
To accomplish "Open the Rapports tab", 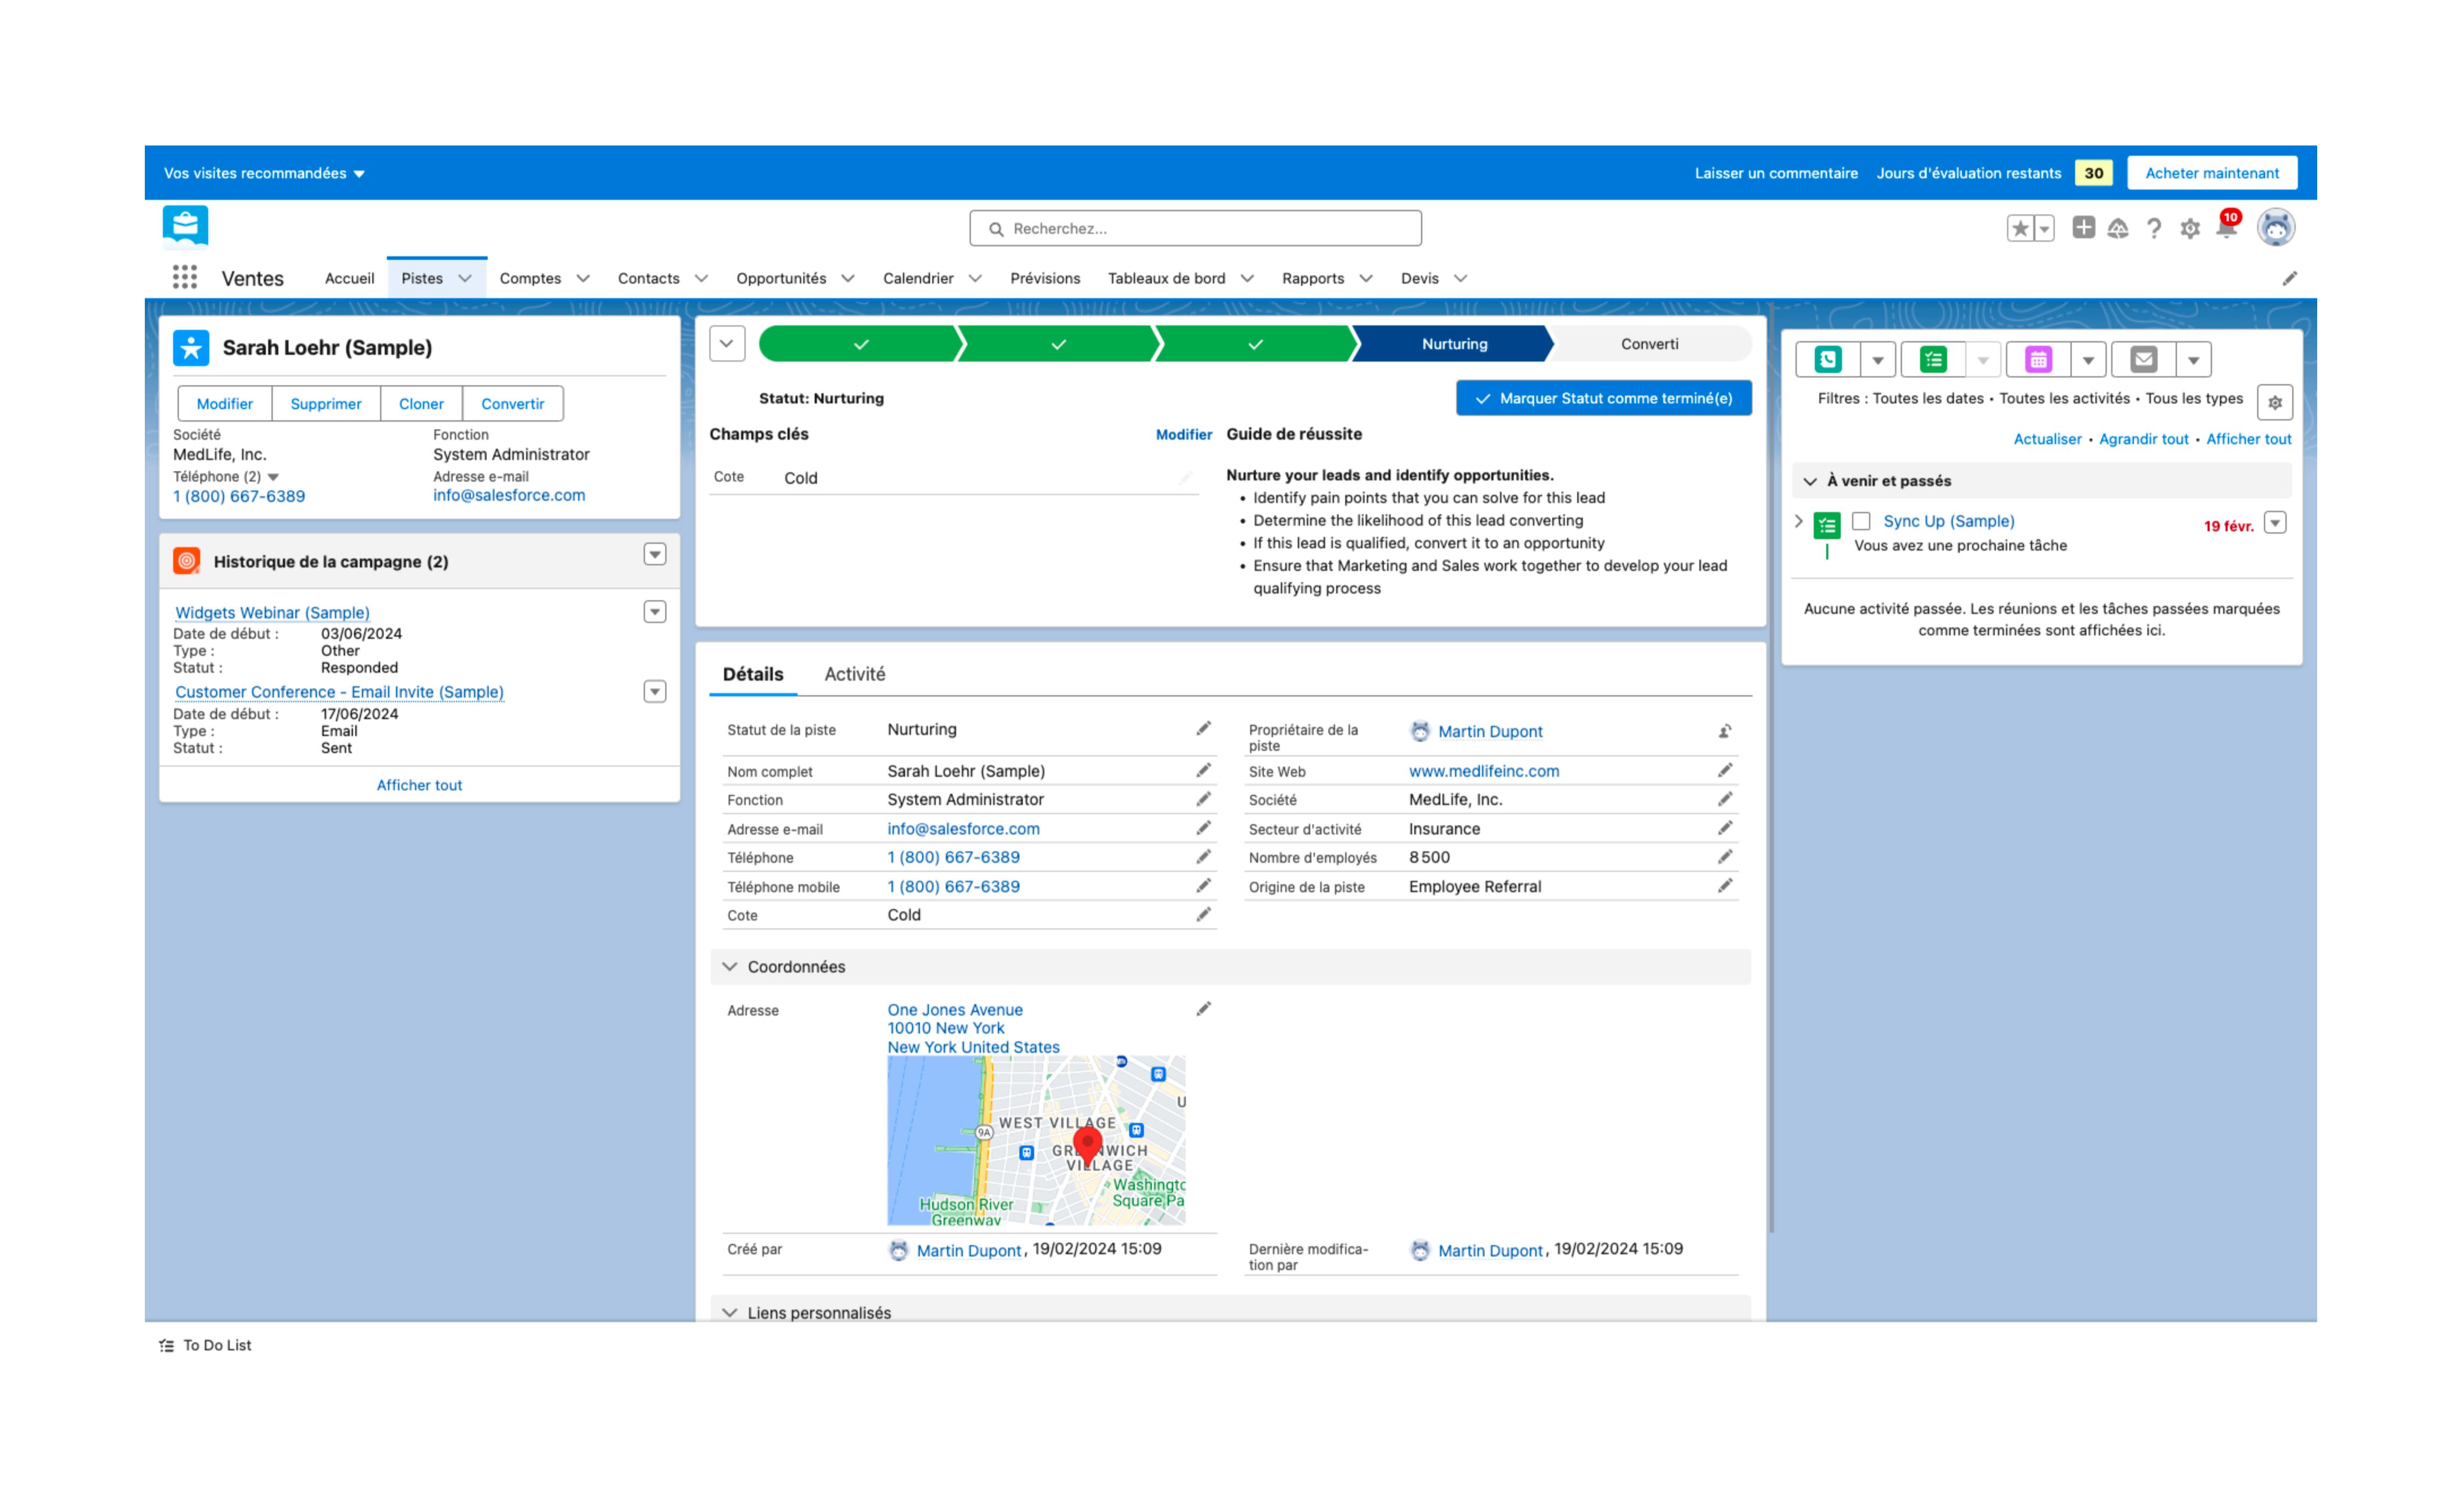I will click(x=1312, y=278).
